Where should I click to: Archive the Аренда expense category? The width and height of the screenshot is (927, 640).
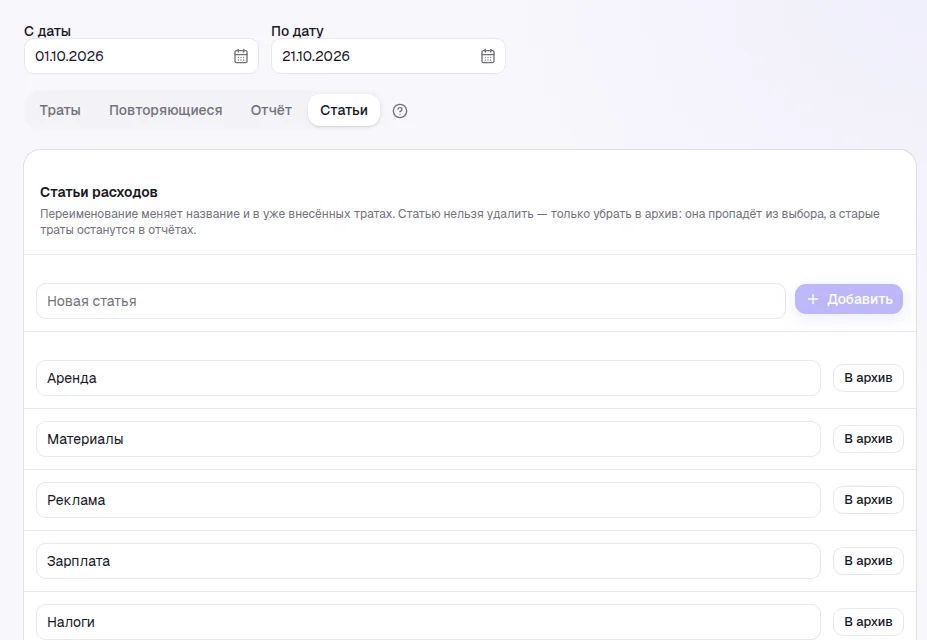tap(868, 378)
